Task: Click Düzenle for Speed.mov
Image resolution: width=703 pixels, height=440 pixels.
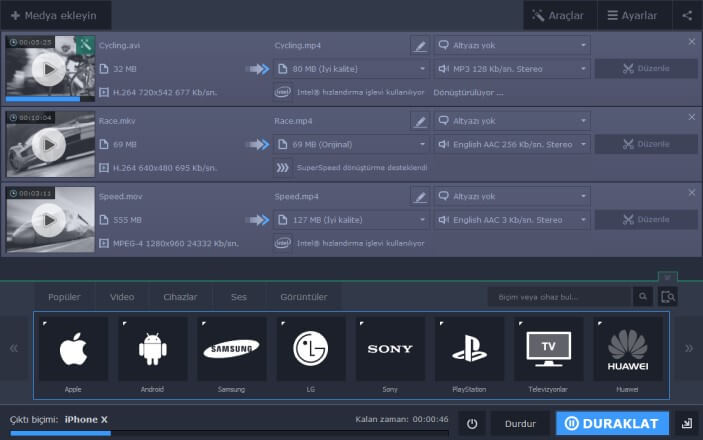Action: (x=646, y=220)
